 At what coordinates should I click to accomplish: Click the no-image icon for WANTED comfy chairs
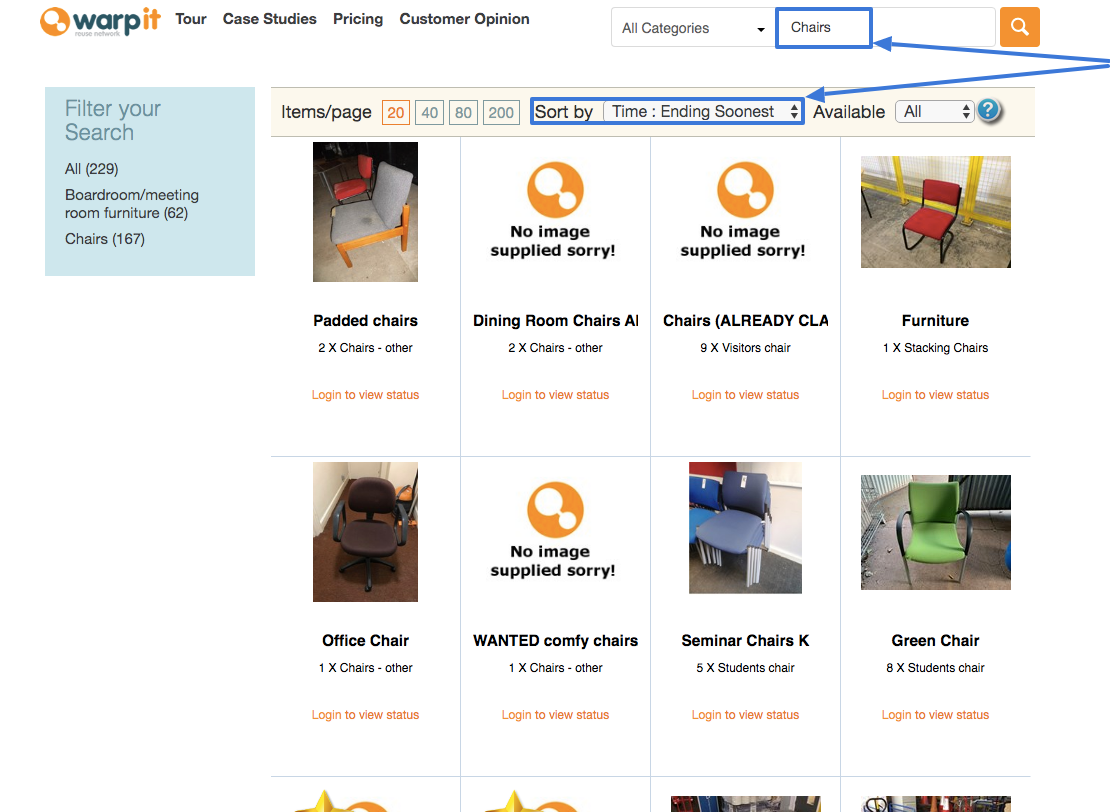[x=555, y=531]
